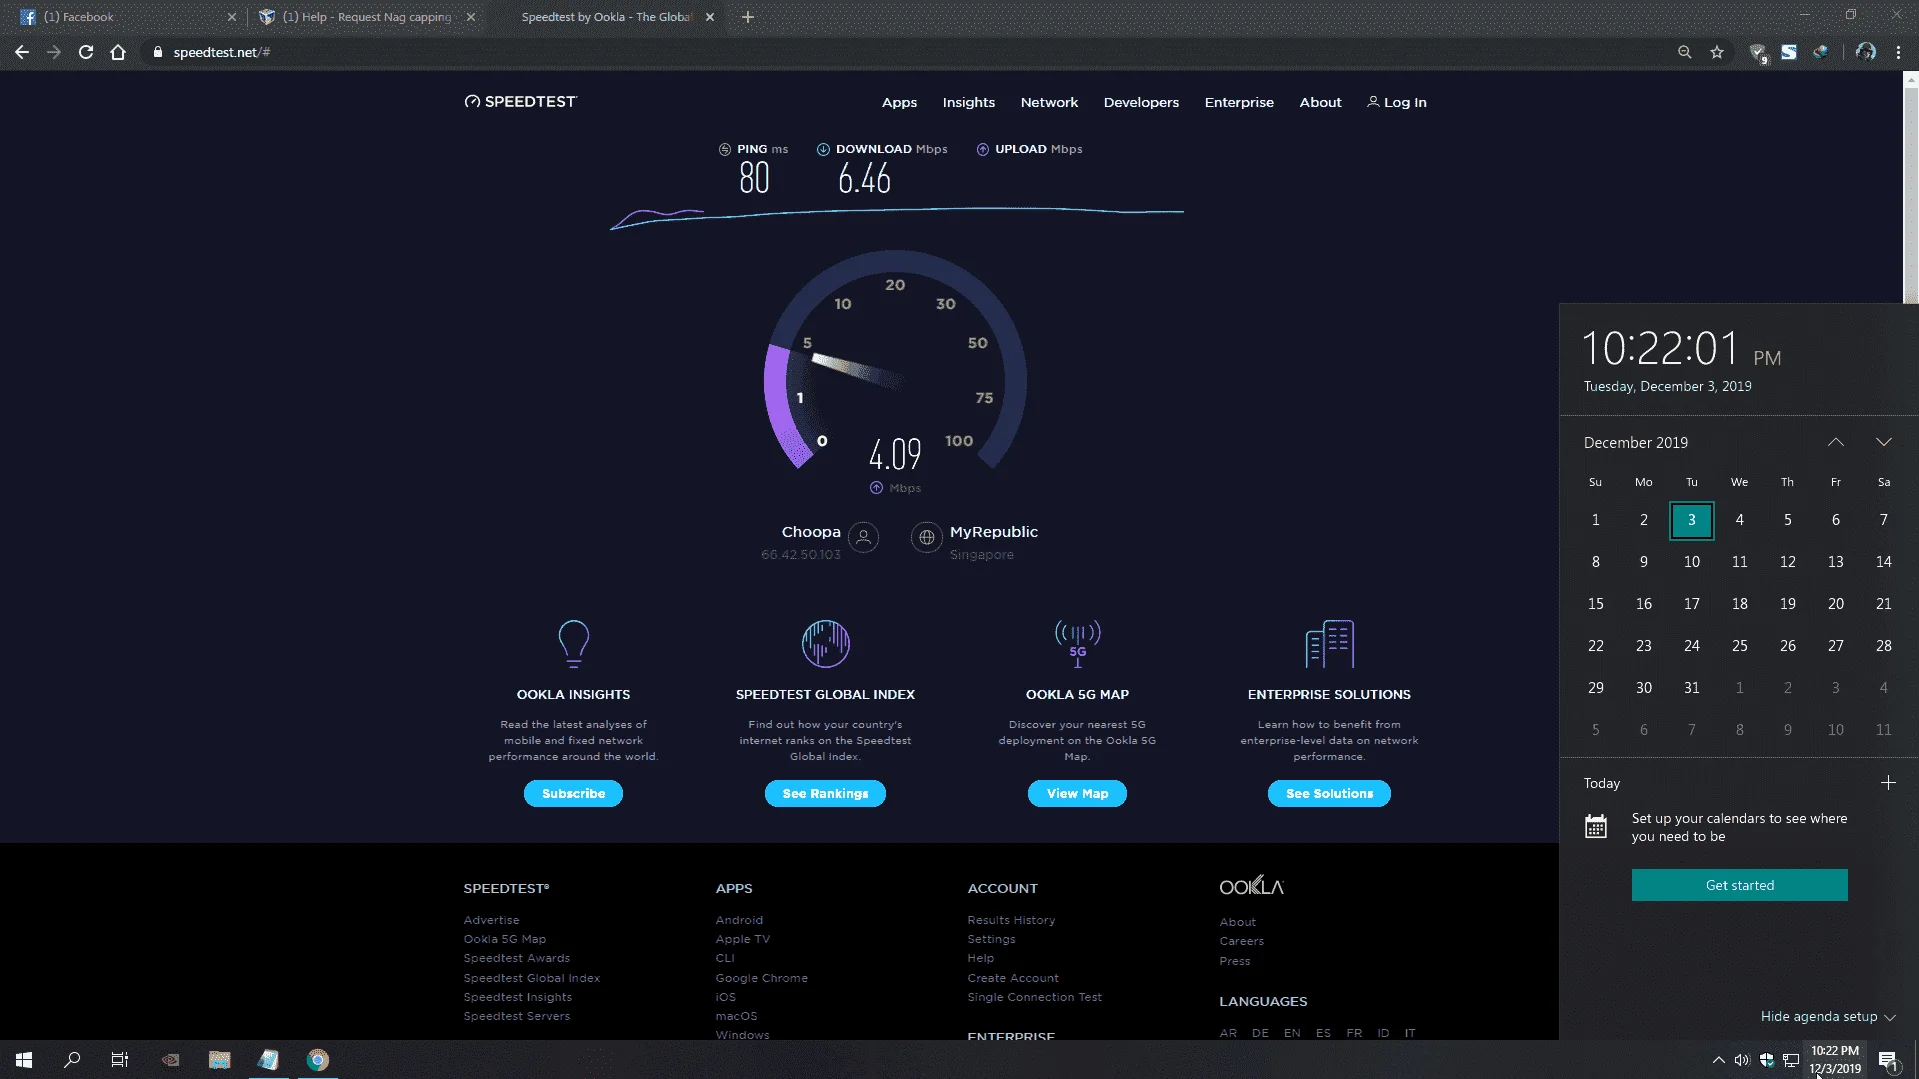This screenshot has height=1079, width=1919.
Task: Click the See Rankings button
Action: 825,793
